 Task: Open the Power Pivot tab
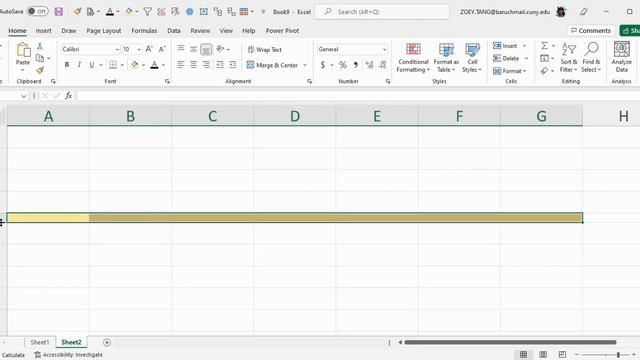[x=282, y=31]
